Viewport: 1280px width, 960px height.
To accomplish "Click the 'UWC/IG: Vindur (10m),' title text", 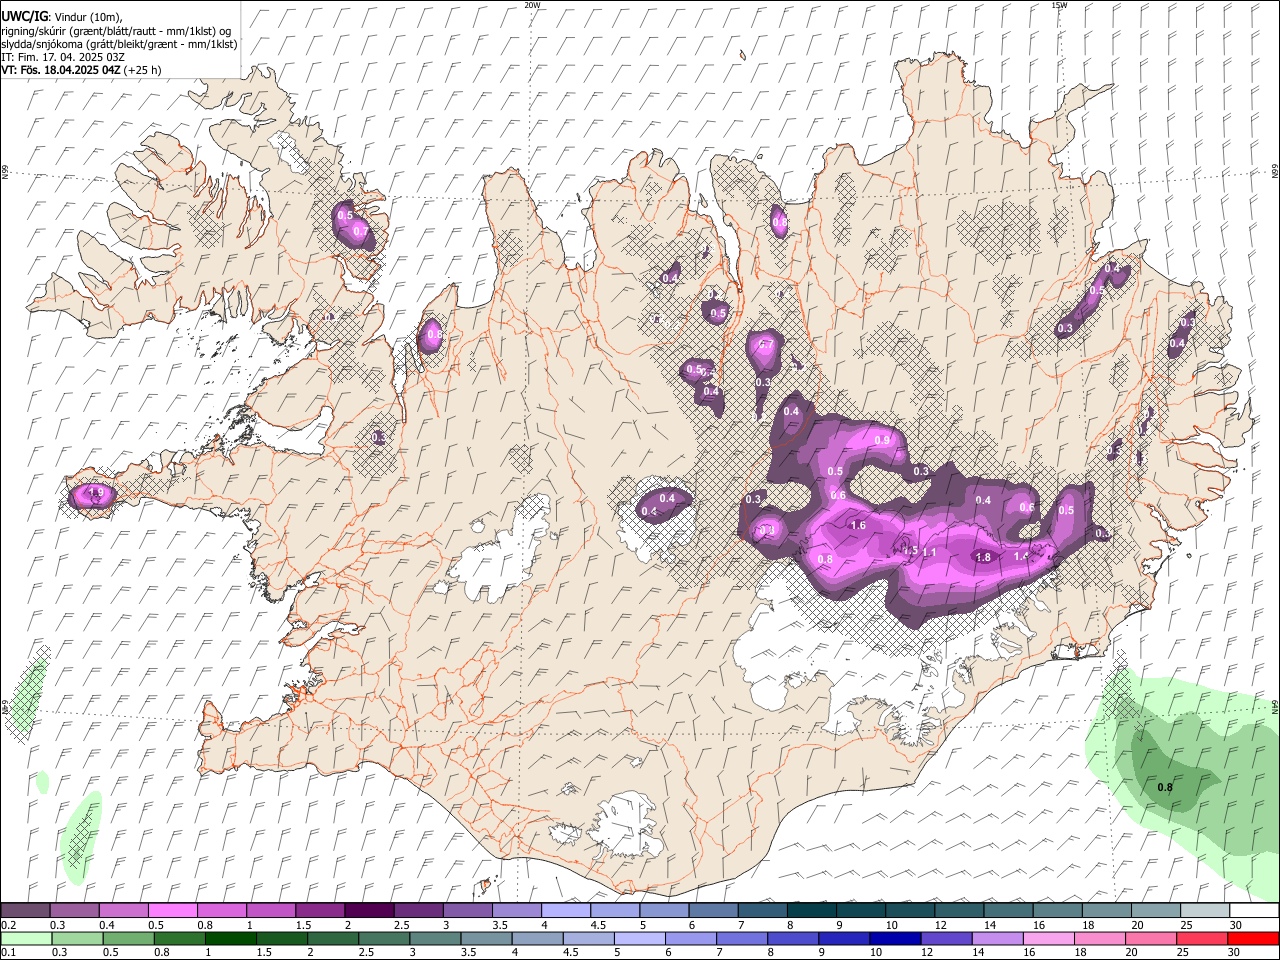I will tap(62, 17).
